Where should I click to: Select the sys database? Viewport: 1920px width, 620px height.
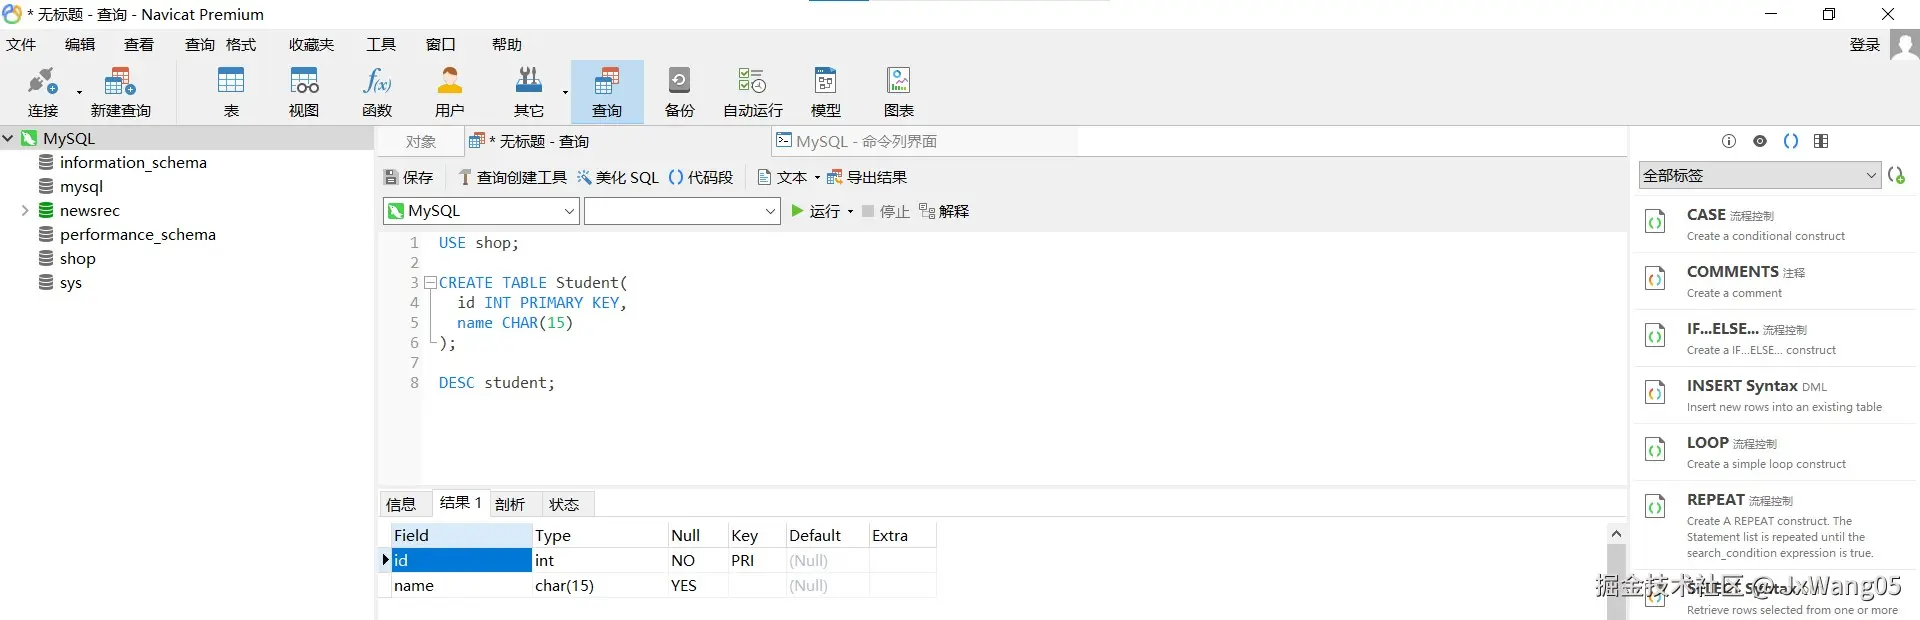click(x=70, y=282)
